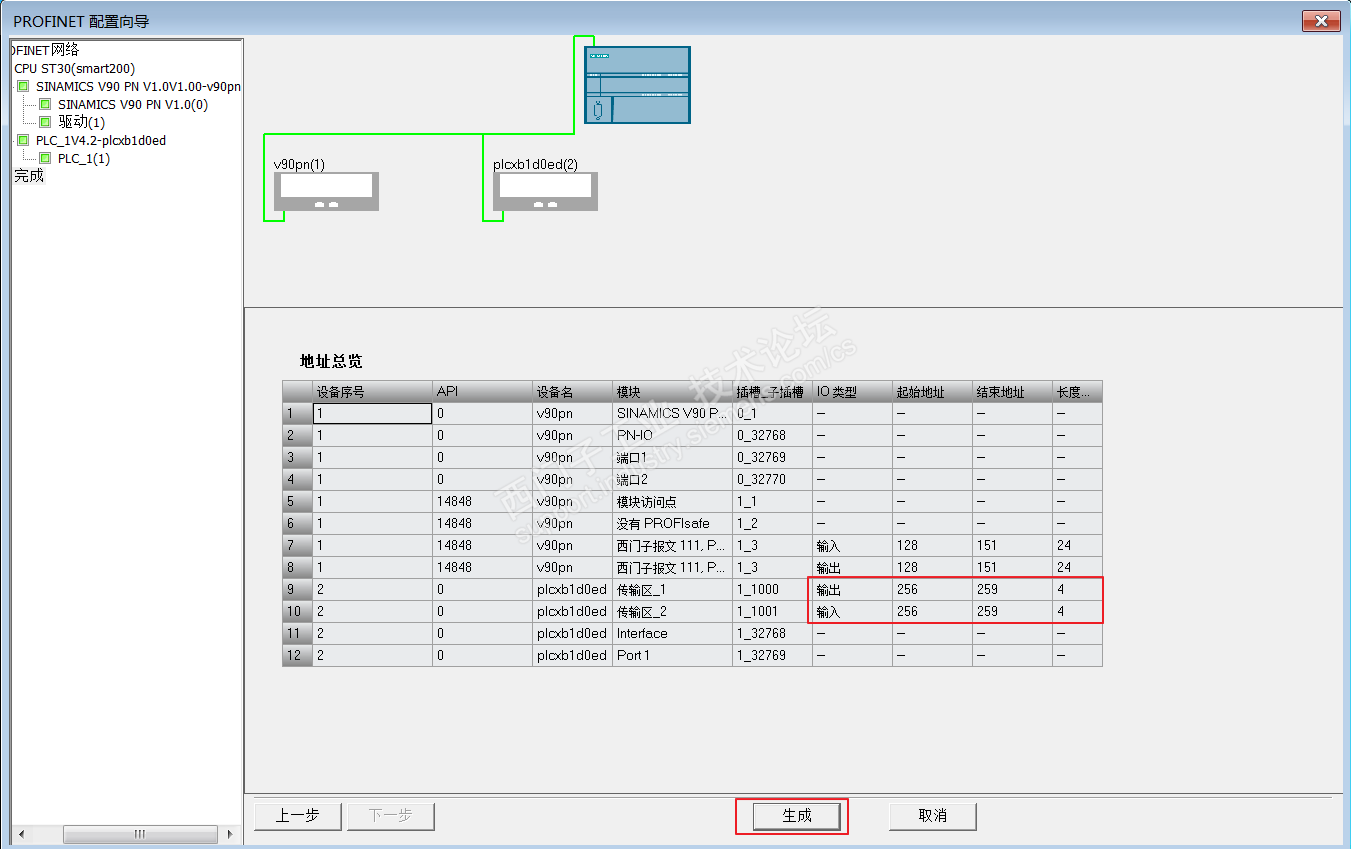Screen dimensions: 1351x849
Task: Select the PLC_1(1) tree node label
Action: coord(84,158)
